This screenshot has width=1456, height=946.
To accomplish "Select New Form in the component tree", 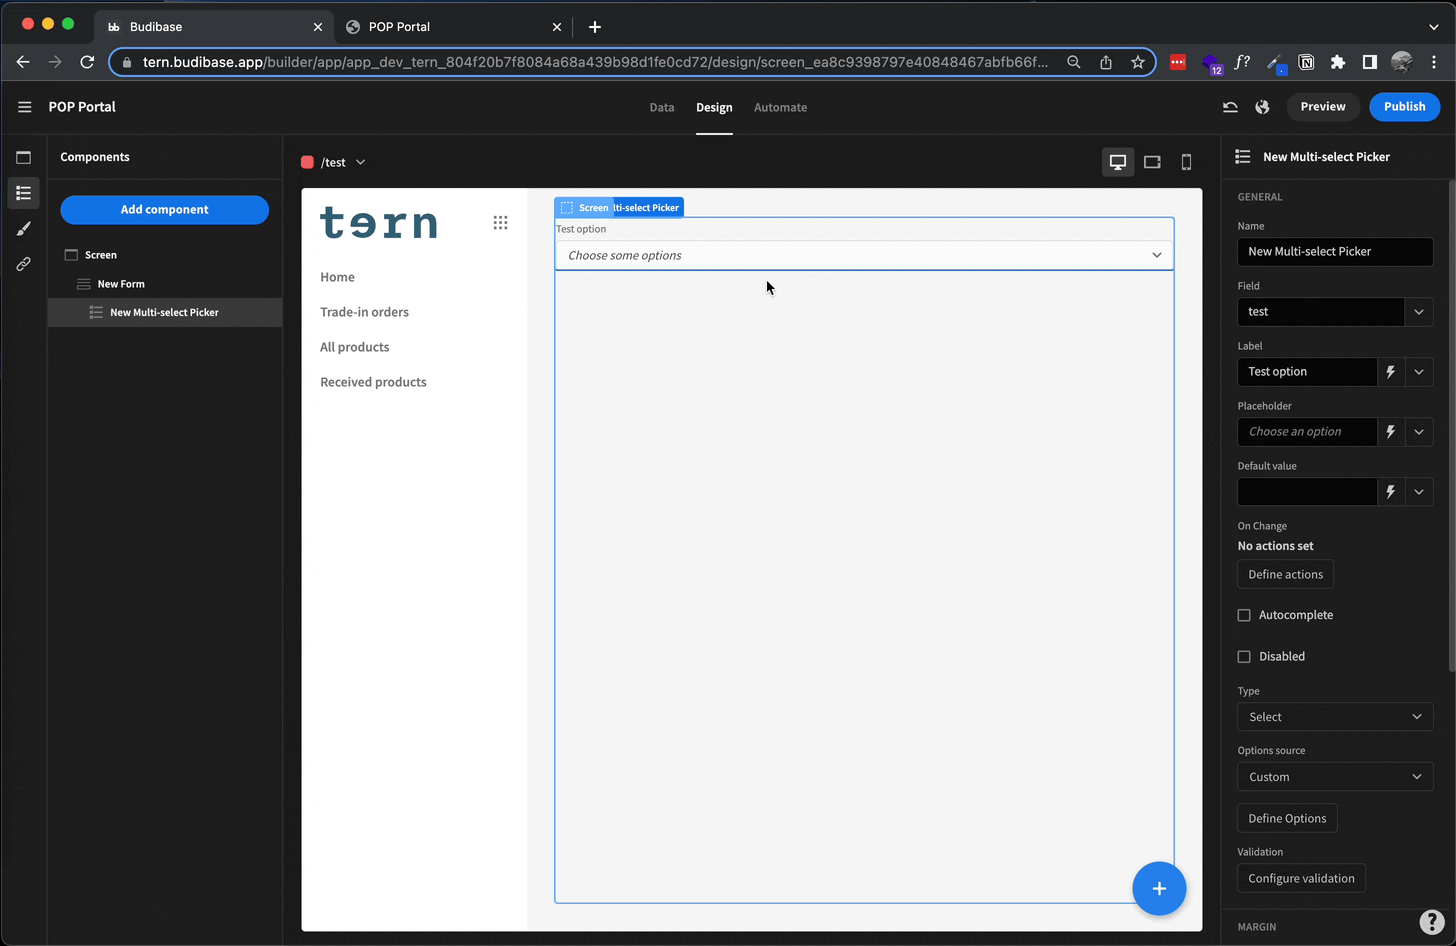I will click(165, 284).
